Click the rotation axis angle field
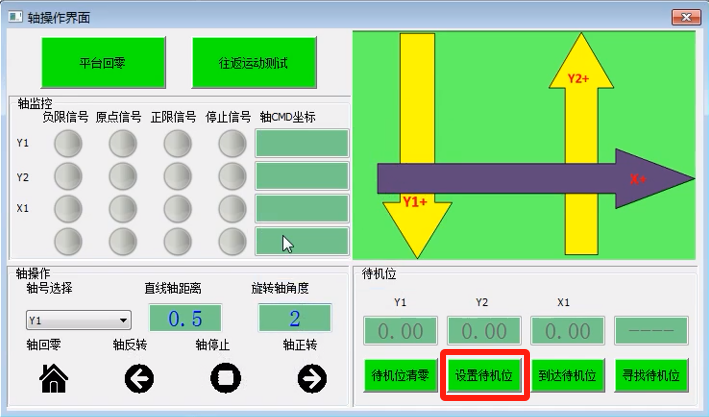 (294, 319)
